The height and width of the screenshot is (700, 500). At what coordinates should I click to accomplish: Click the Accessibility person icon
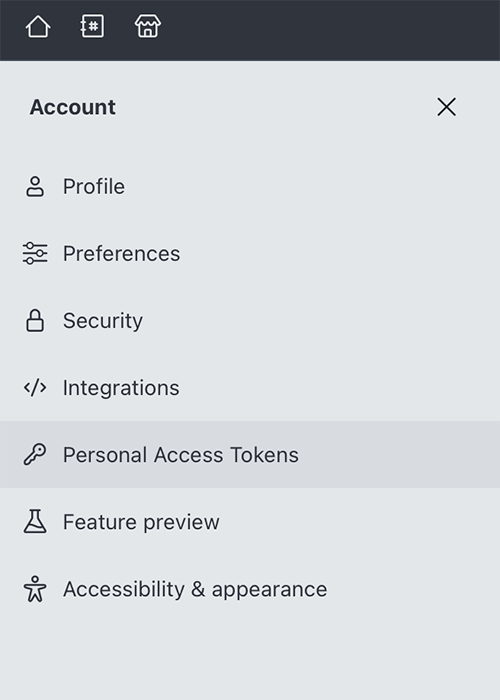point(35,589)
